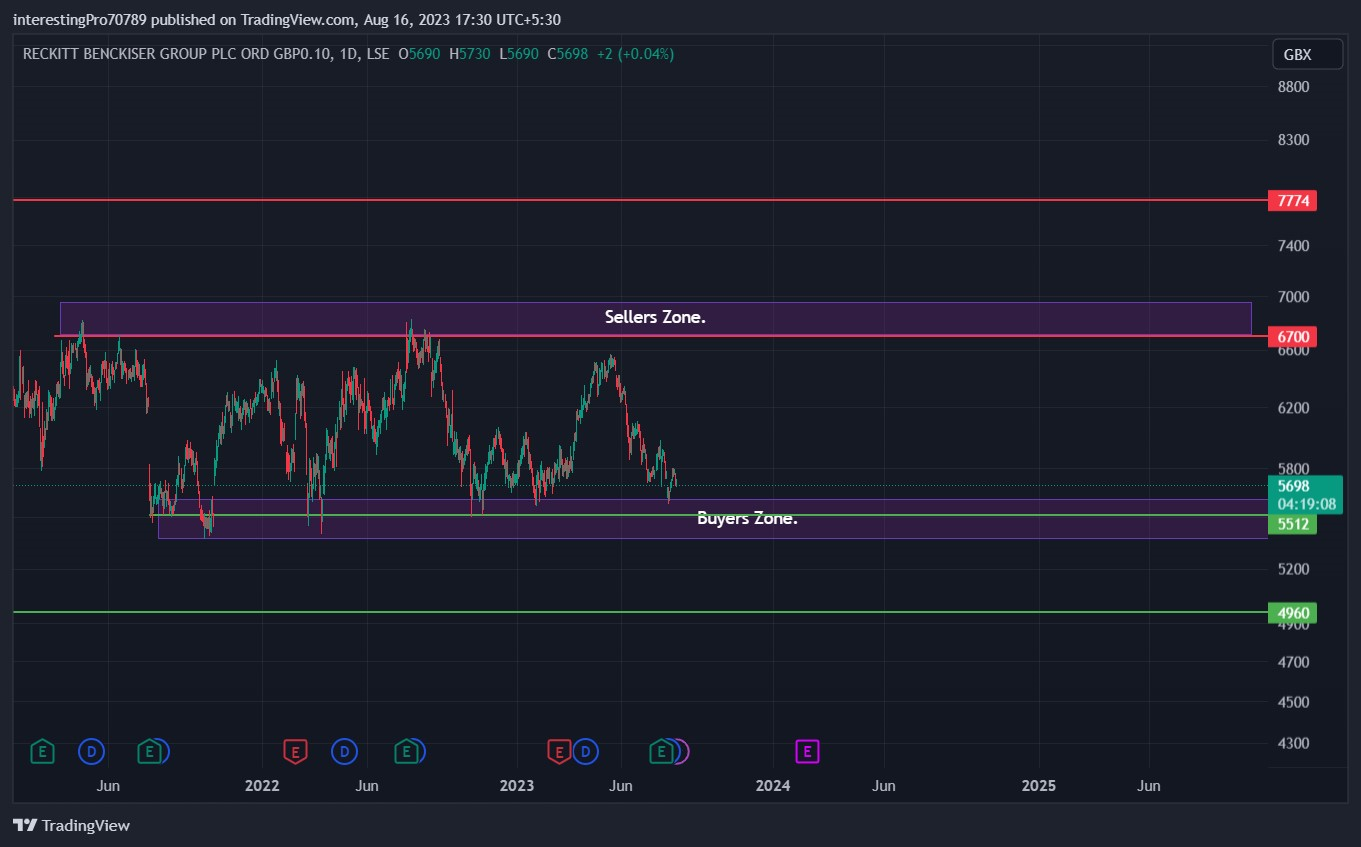Click the 2022 label on time axis

click(x=261, y=786)
